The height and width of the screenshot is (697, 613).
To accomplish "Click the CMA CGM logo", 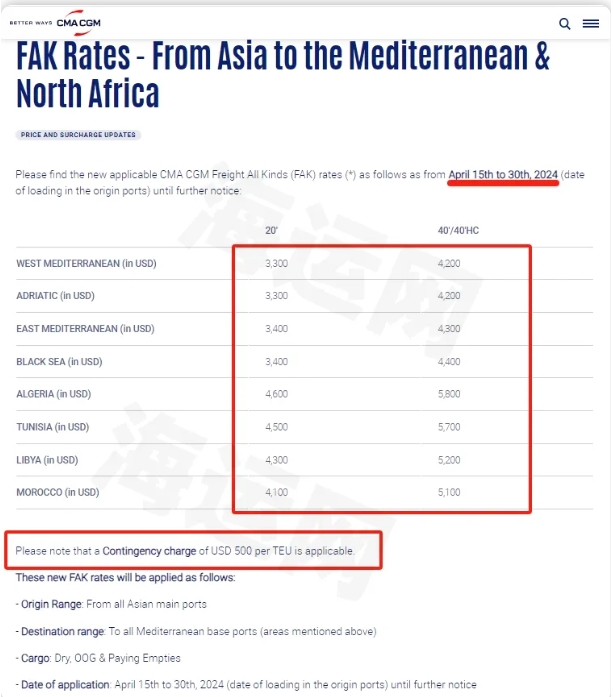I will click(x=55, y=23).
